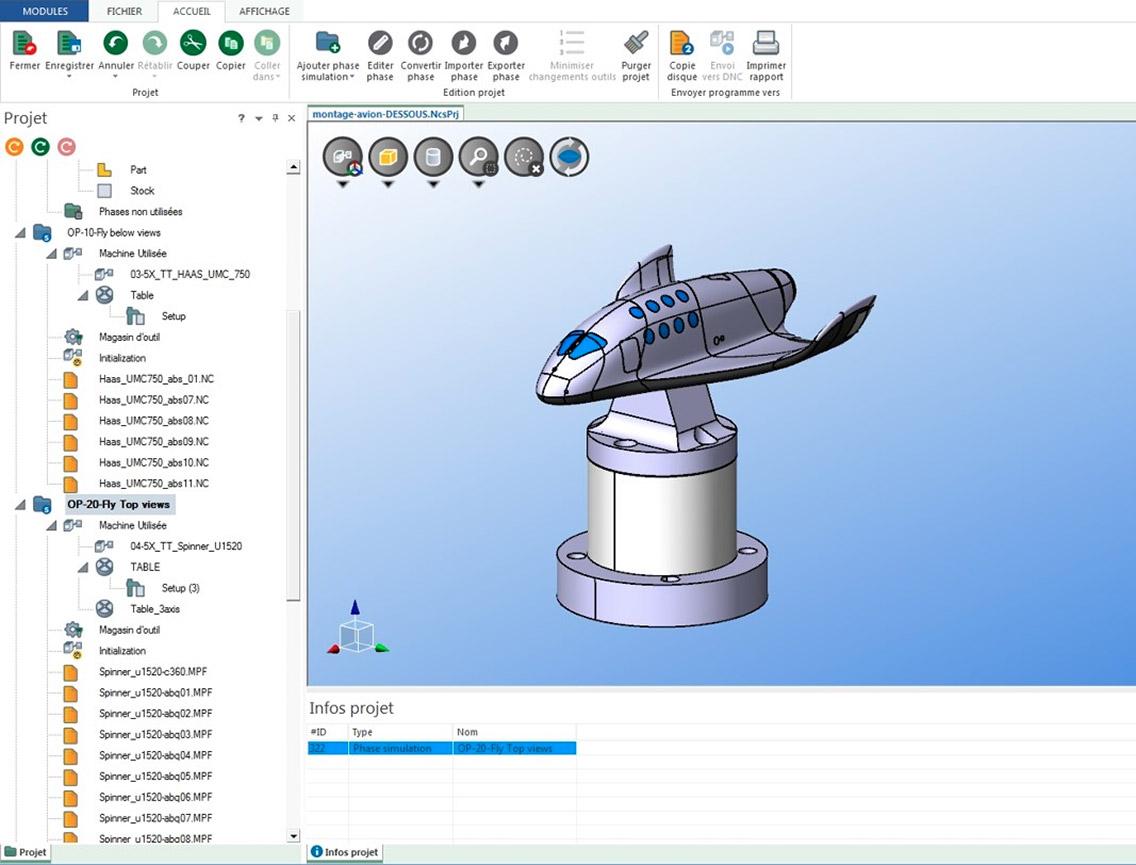Click the Enregistrer save icon
This screenshot has height=865, width=1136.
tap(69, 43)
